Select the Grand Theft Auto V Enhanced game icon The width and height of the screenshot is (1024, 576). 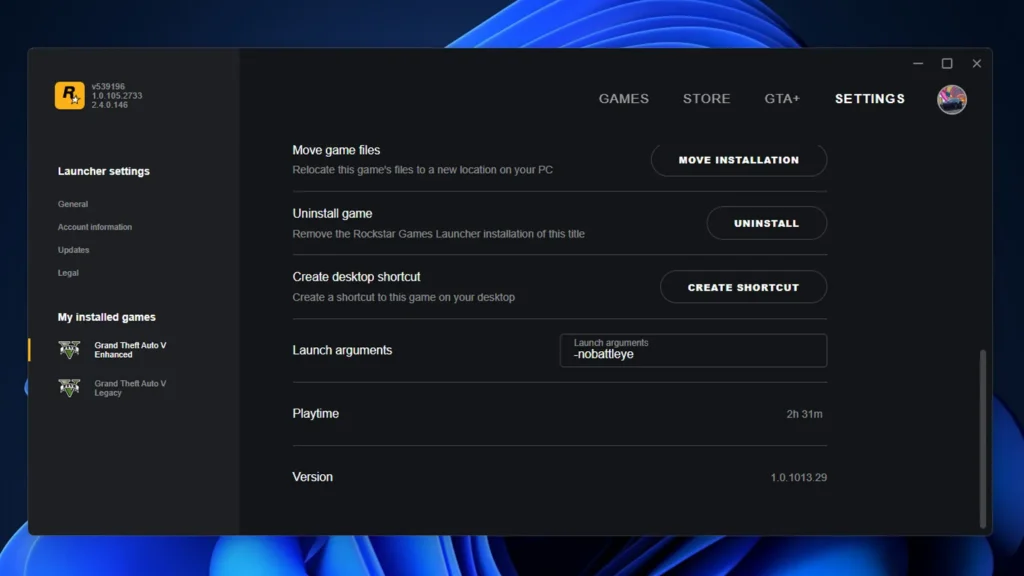click(69, 349)
